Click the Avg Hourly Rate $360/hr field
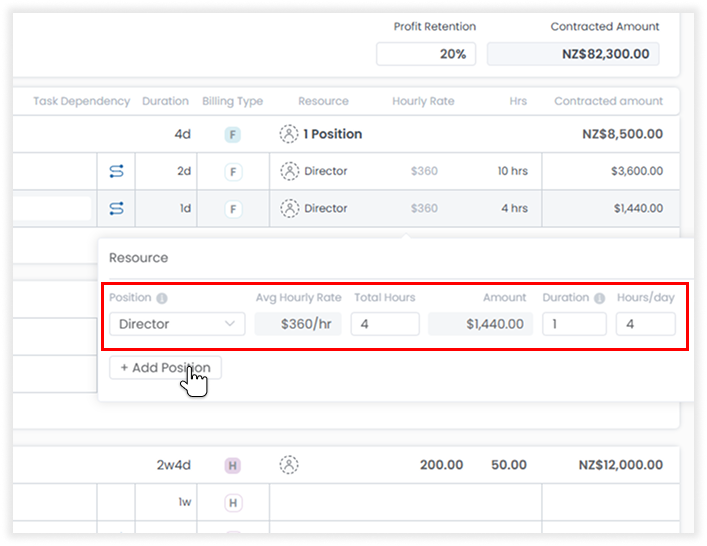707x546 pixels. (298, 324)
